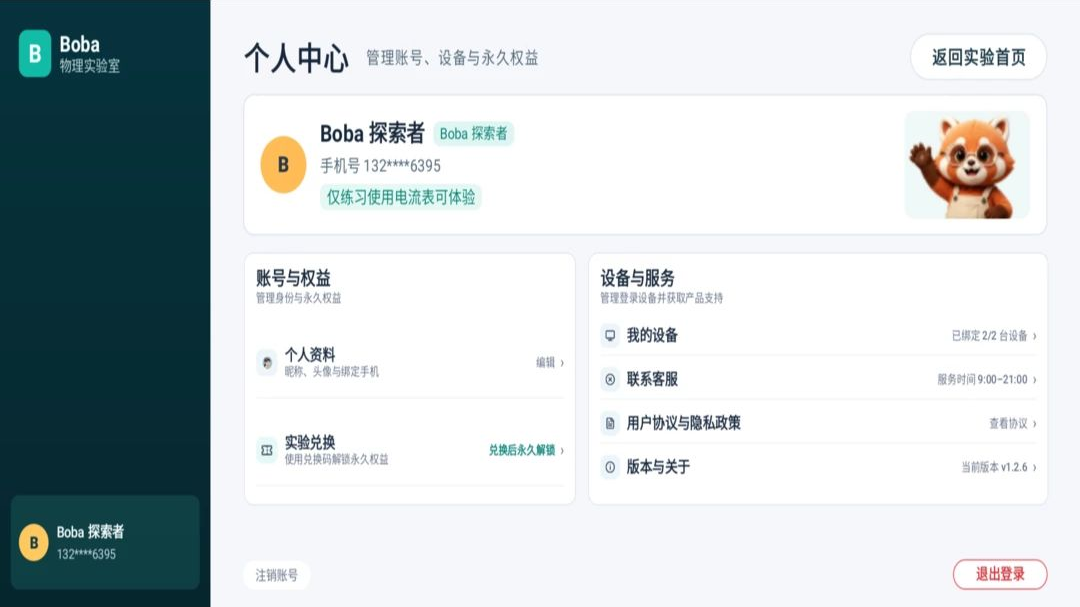This screenshot has width=1080, height=607.
Task: Click the 实验兑换 ticket icon
Action: click(267, 450)
